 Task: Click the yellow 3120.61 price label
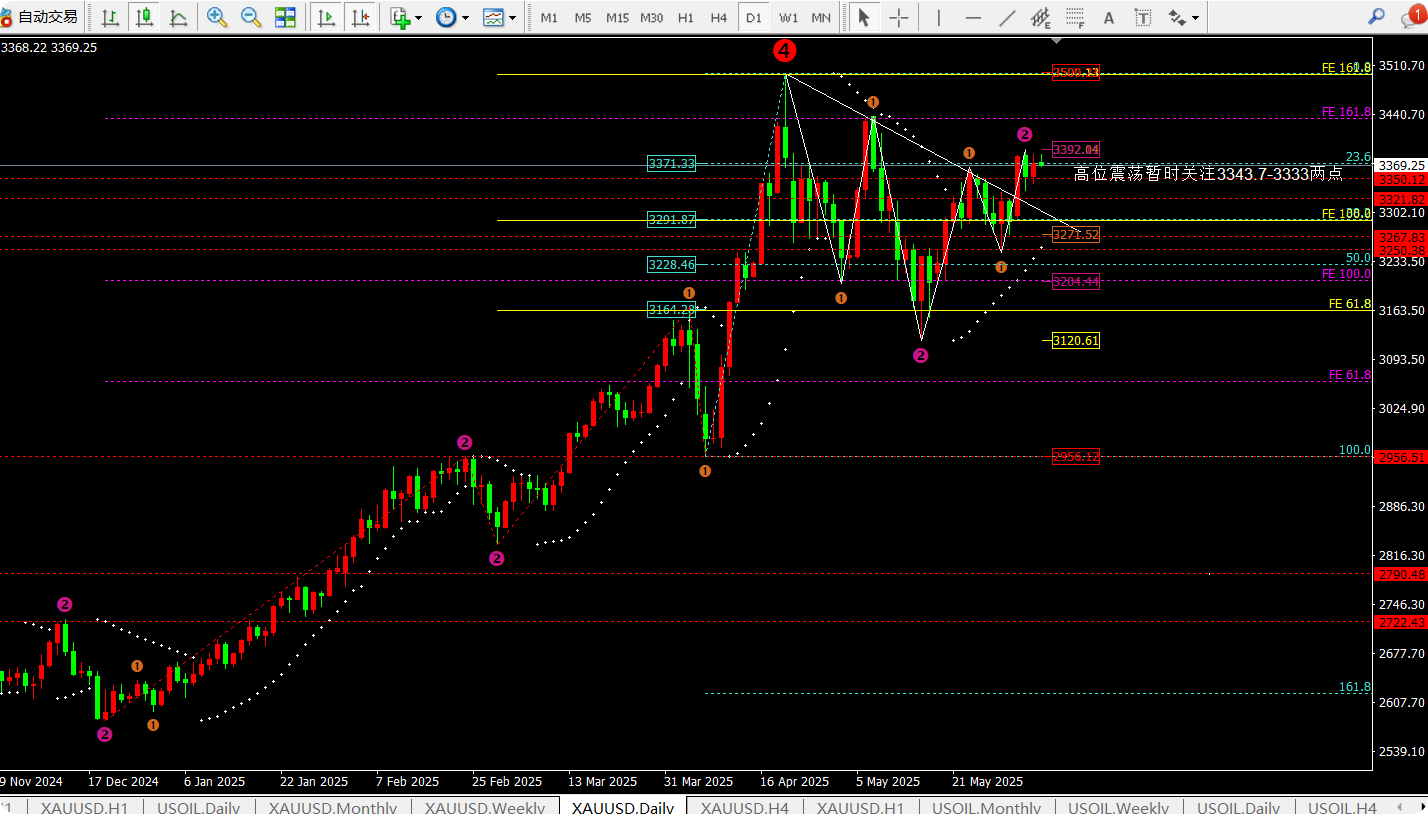pos(1076,341)
